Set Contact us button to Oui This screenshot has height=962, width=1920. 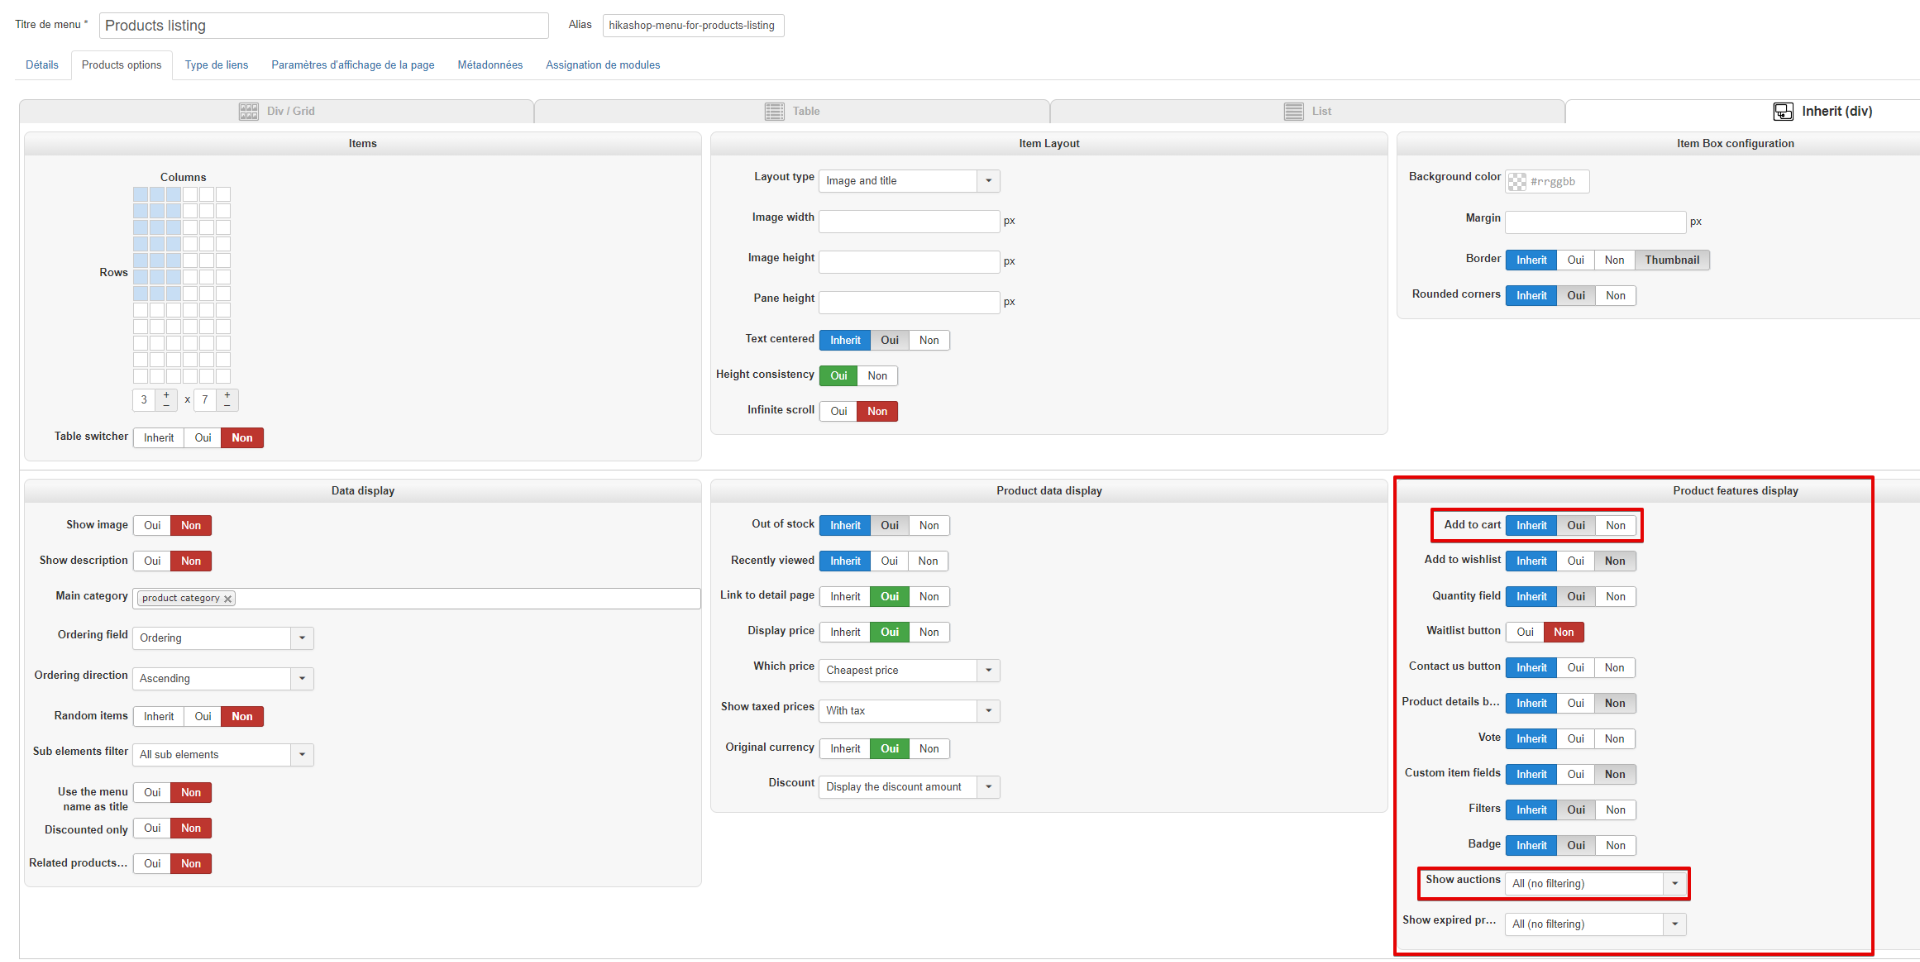pos(1576,668)
